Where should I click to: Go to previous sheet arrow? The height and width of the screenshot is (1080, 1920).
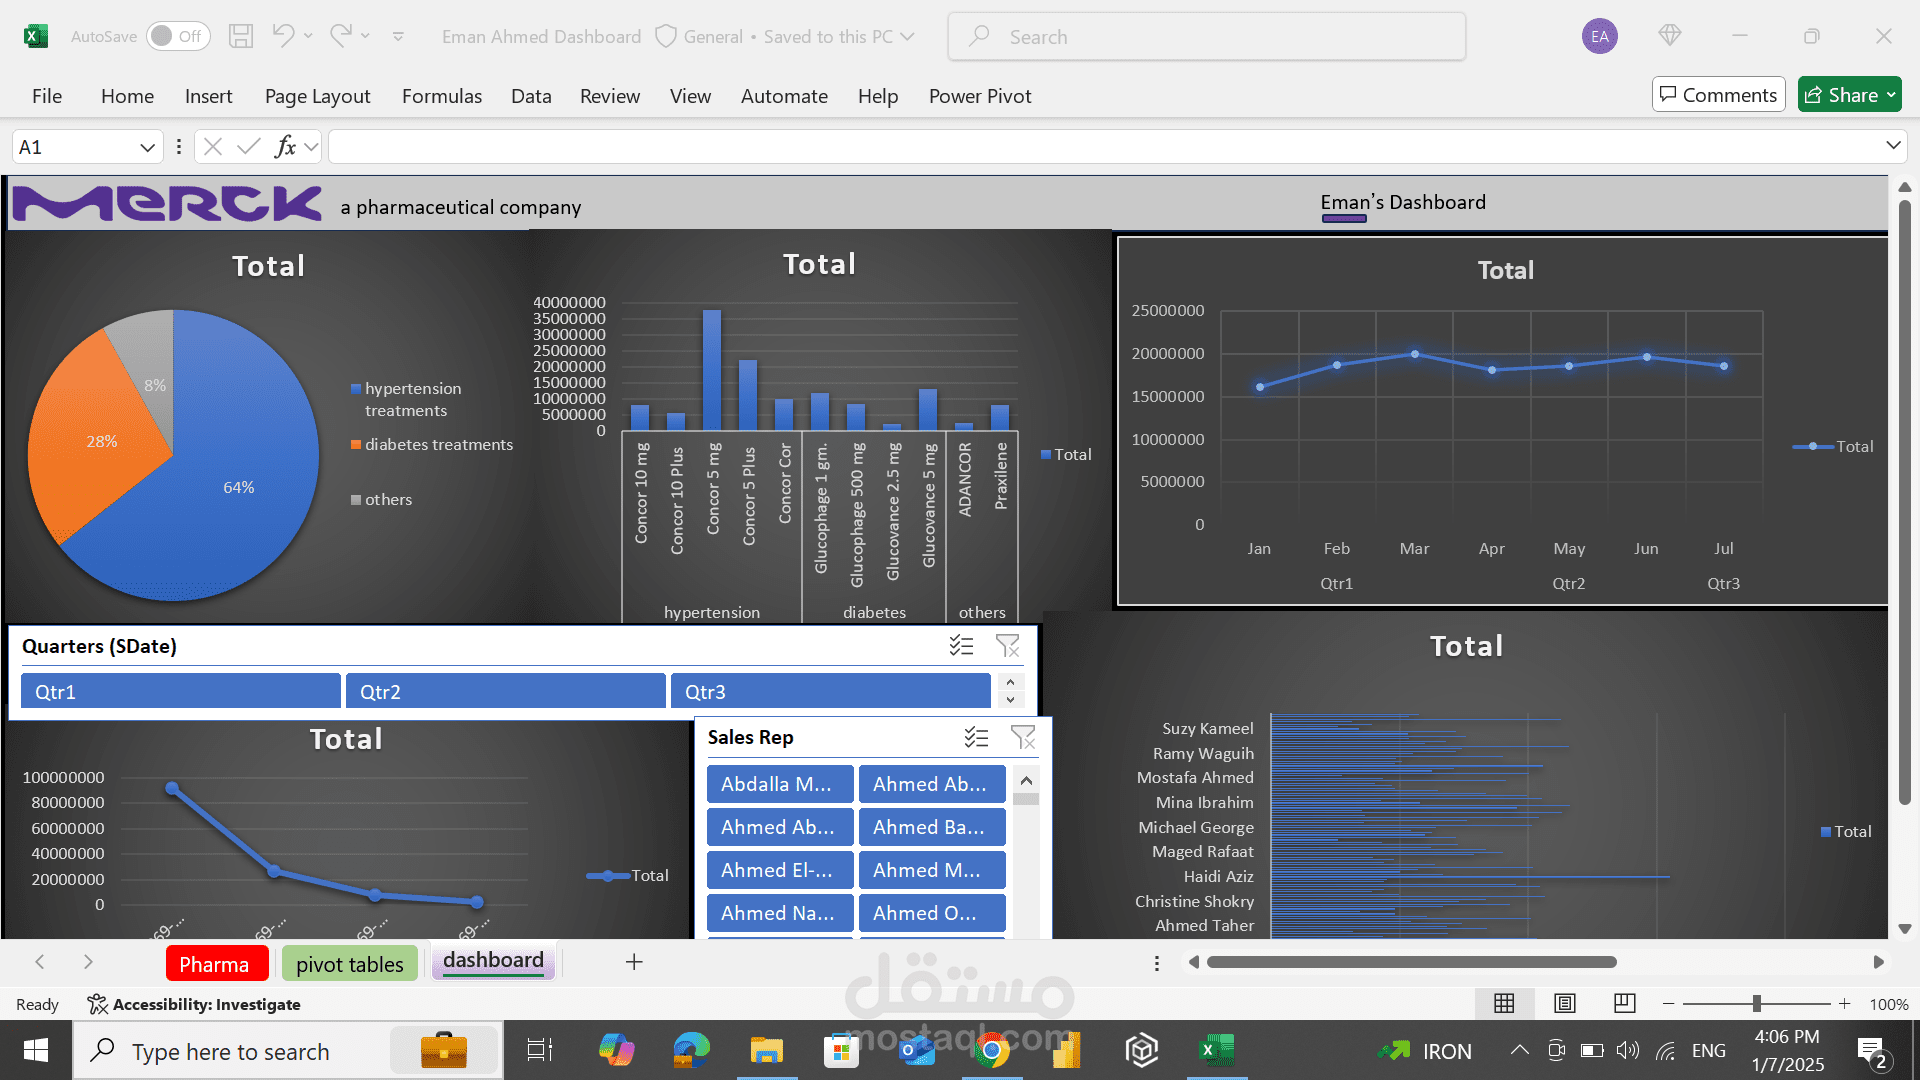(x=40, y=962)
